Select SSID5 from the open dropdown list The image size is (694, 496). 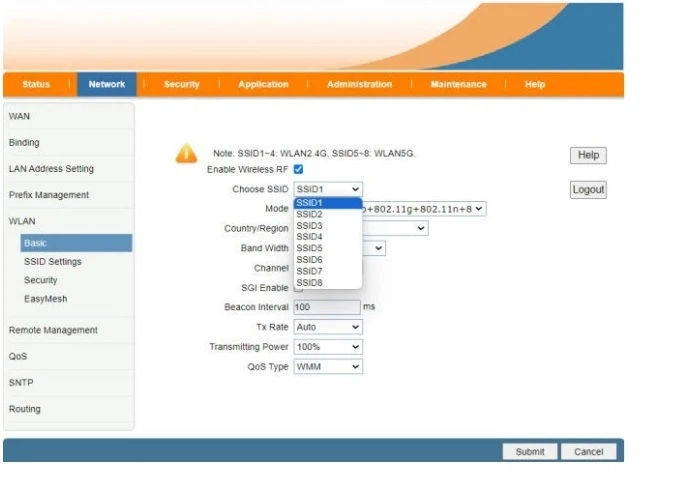click(x=309, y=248)
